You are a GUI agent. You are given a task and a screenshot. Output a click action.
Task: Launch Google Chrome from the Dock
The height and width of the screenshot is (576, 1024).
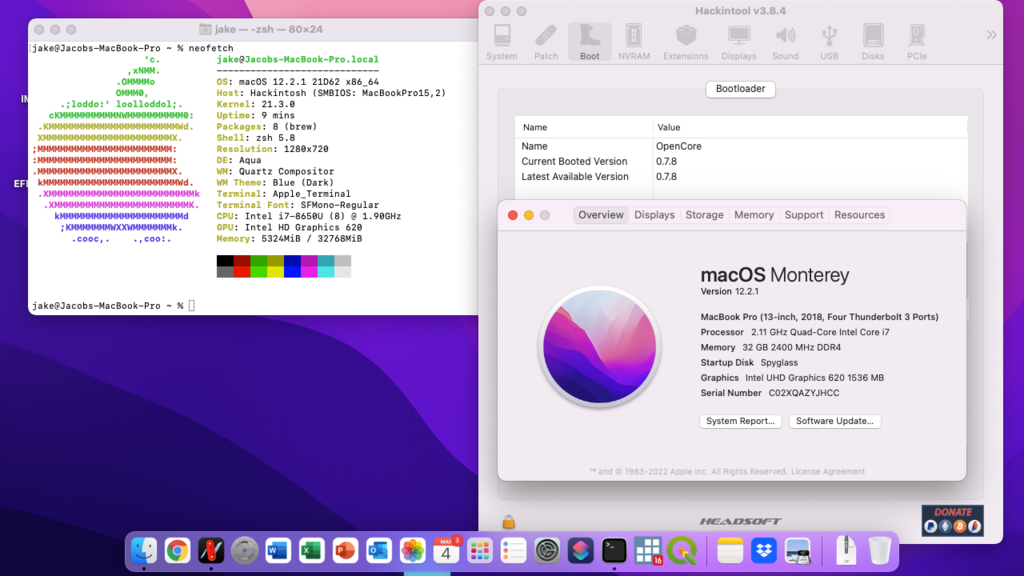tap(178, 550)
